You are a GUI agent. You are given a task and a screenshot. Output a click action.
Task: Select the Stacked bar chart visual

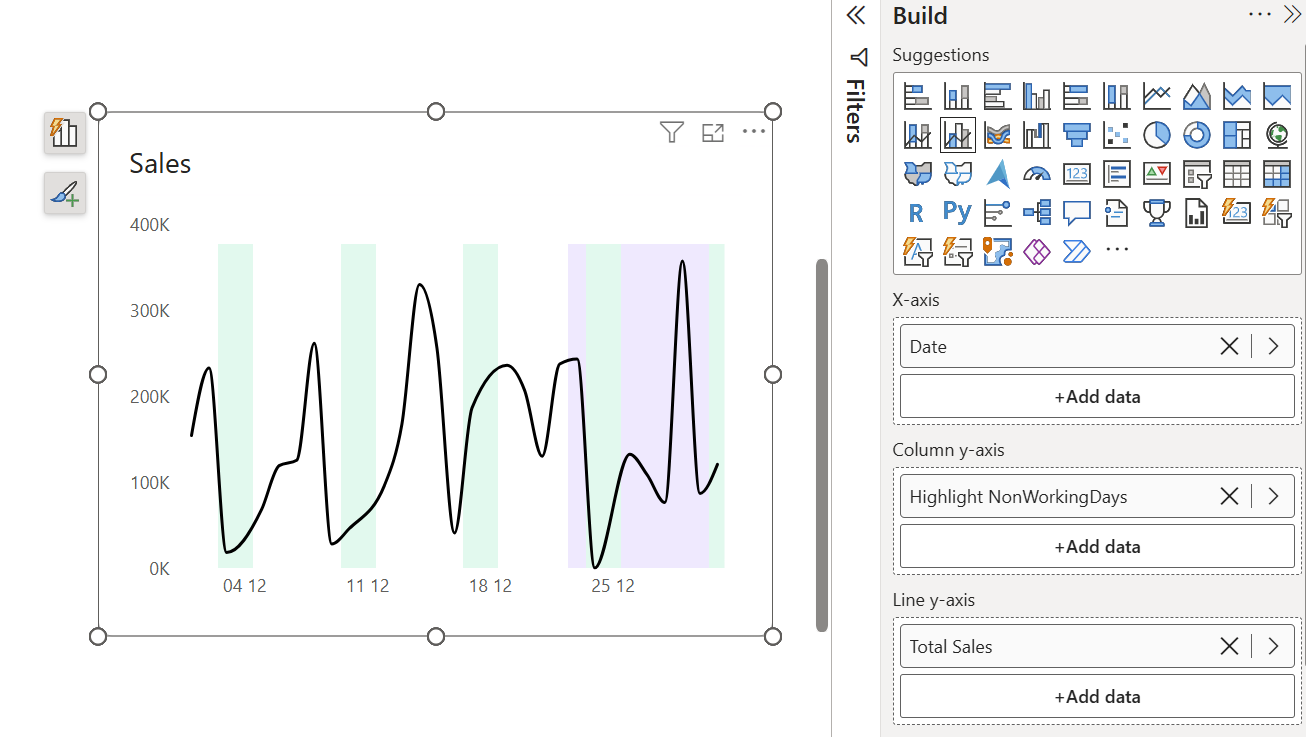point(917,96)
